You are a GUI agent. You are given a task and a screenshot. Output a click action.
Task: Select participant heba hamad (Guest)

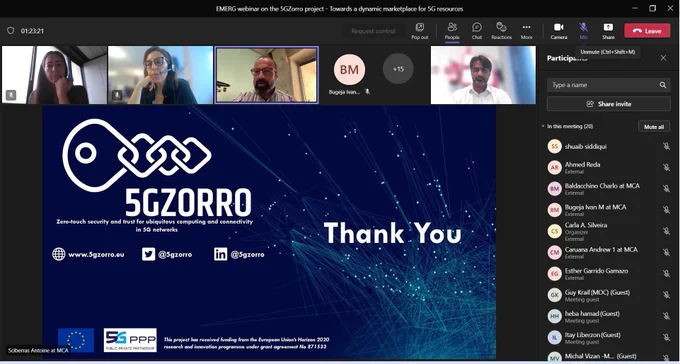(x=608, y=316)
